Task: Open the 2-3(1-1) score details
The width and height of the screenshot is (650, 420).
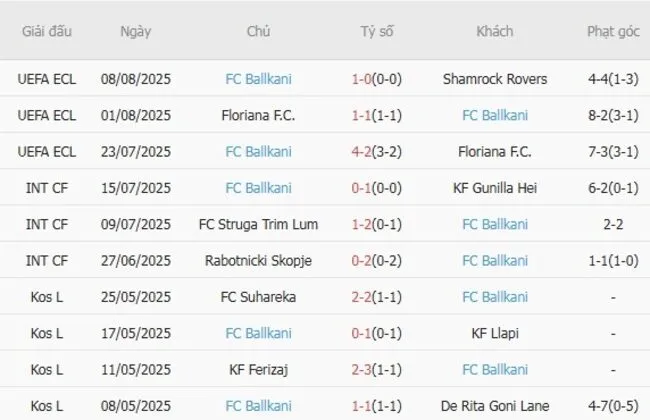Action: 377,370
